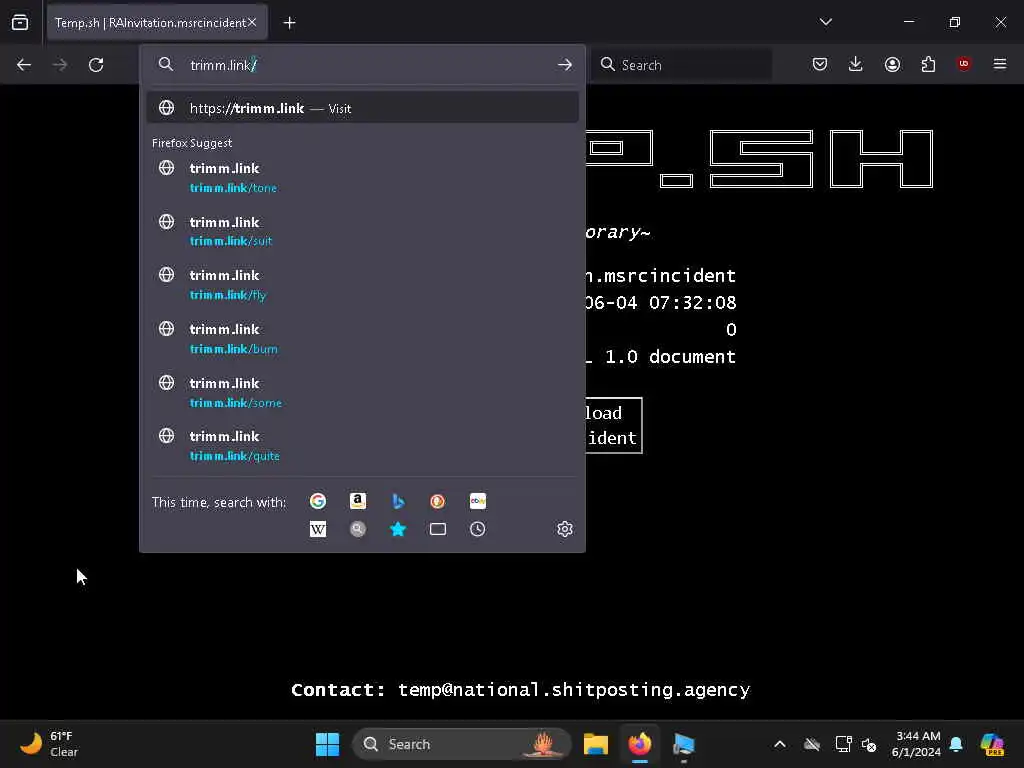Screen dimensions: 1024x768
Task: Search with Google this time
Action: pos(318,501)
